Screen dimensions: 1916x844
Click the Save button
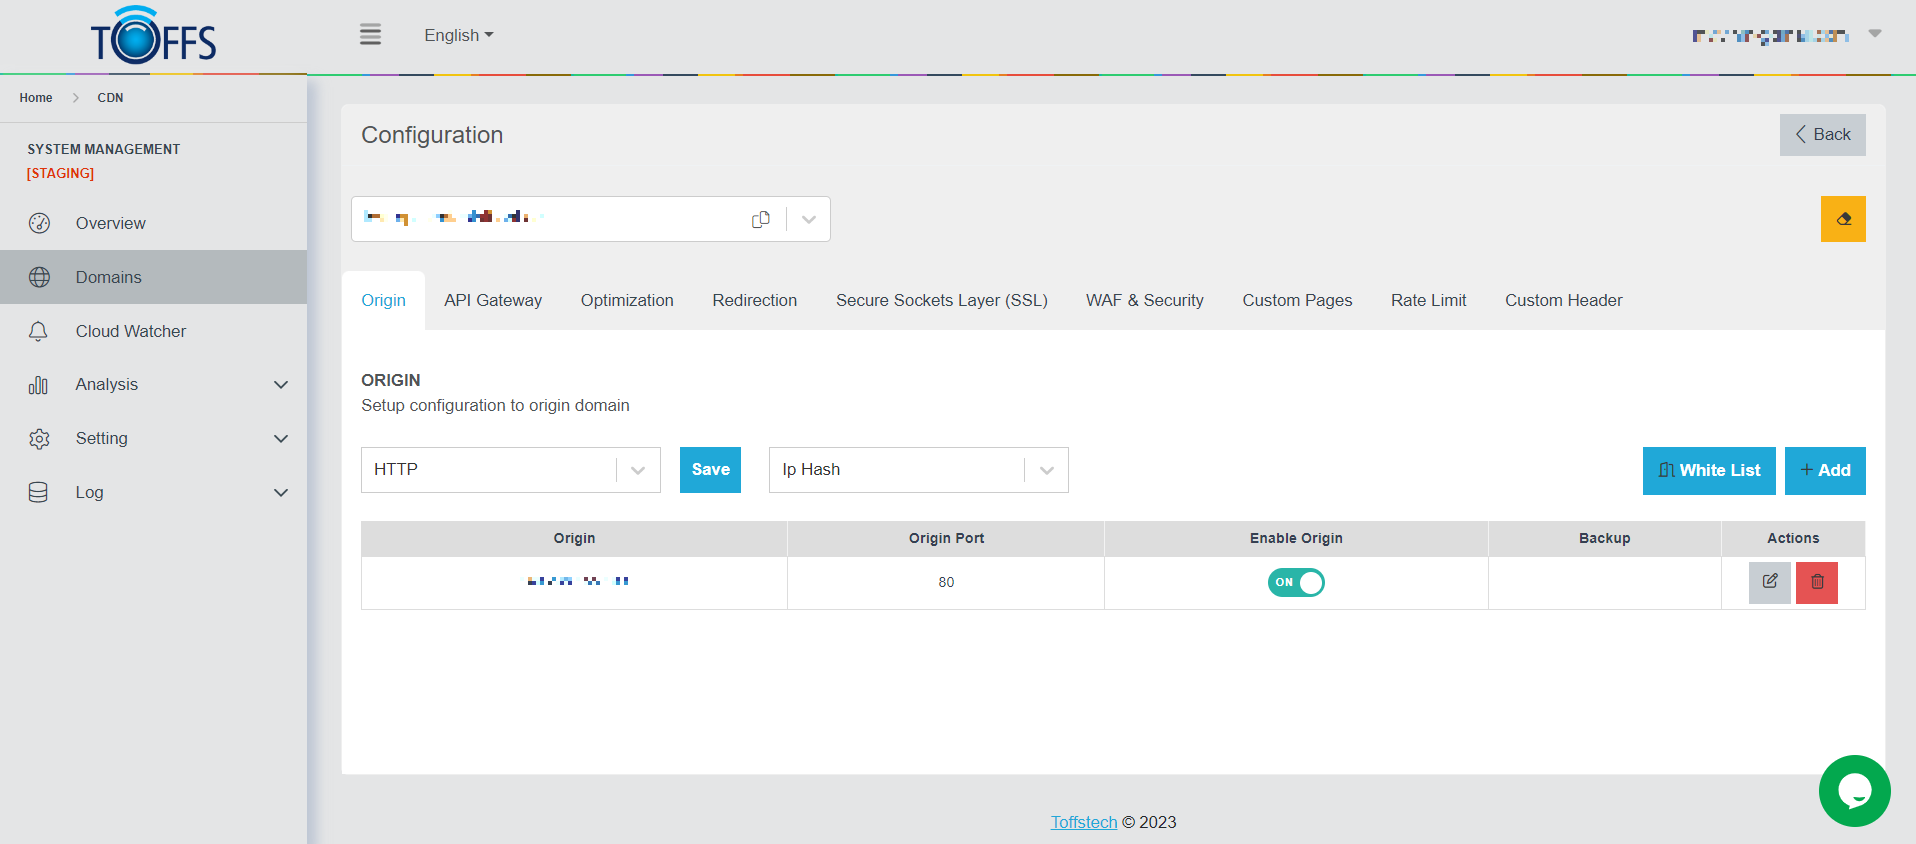coord(710,470)
